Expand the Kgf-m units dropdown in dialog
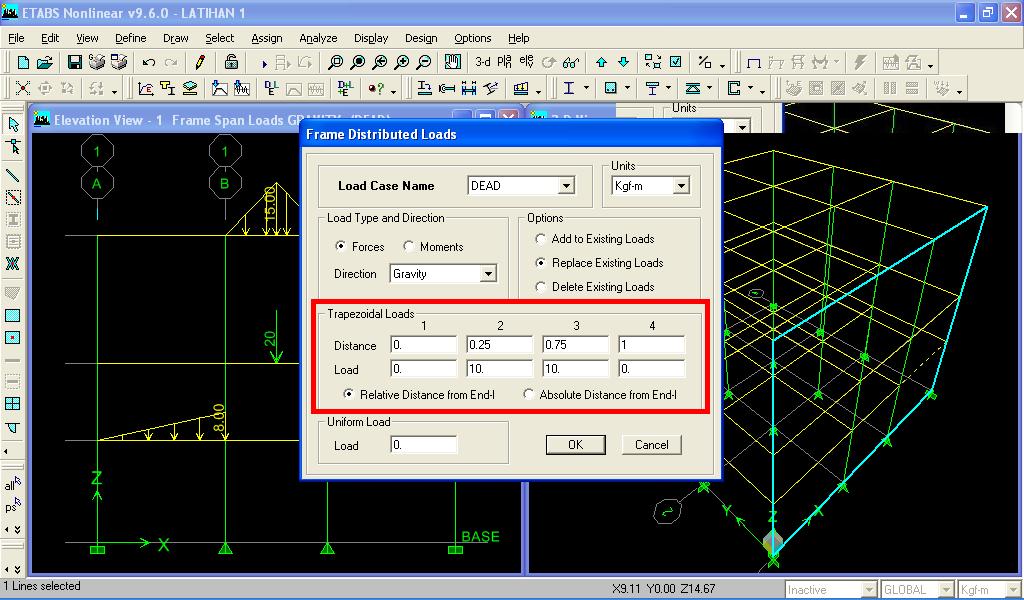 681,186
